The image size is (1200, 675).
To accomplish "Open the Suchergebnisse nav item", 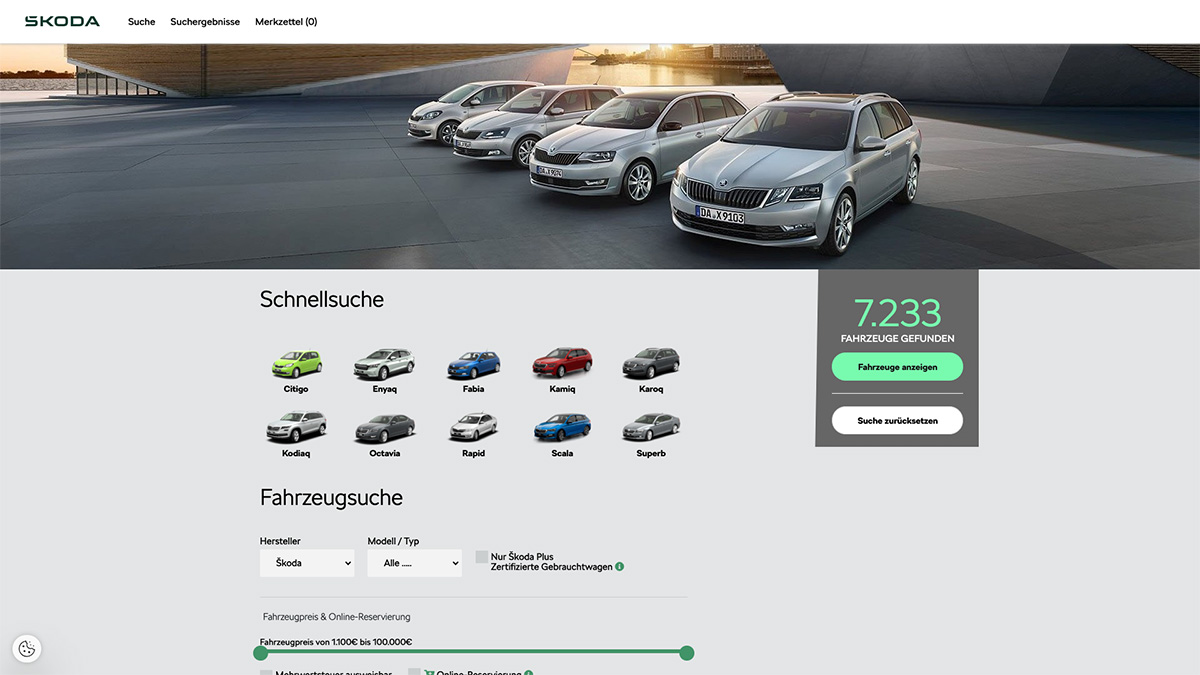I will 205,22.
